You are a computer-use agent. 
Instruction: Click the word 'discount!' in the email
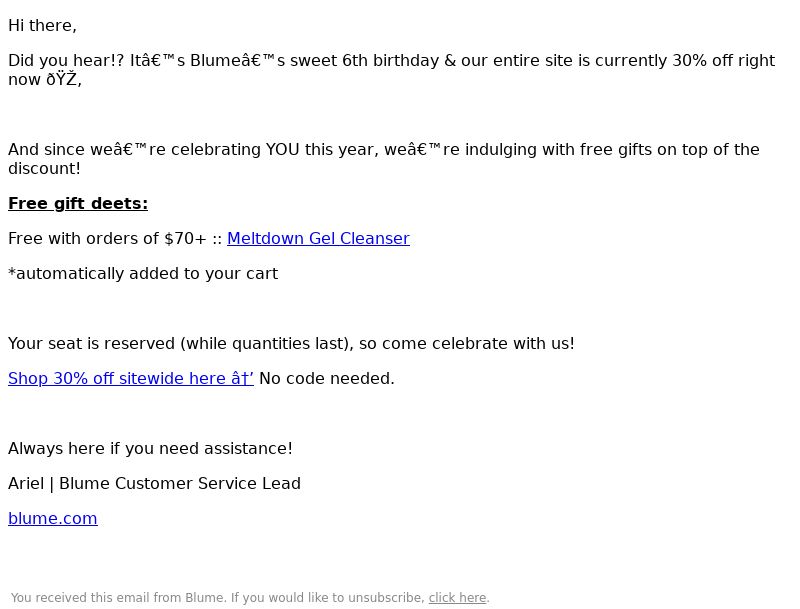pos(44,168)
